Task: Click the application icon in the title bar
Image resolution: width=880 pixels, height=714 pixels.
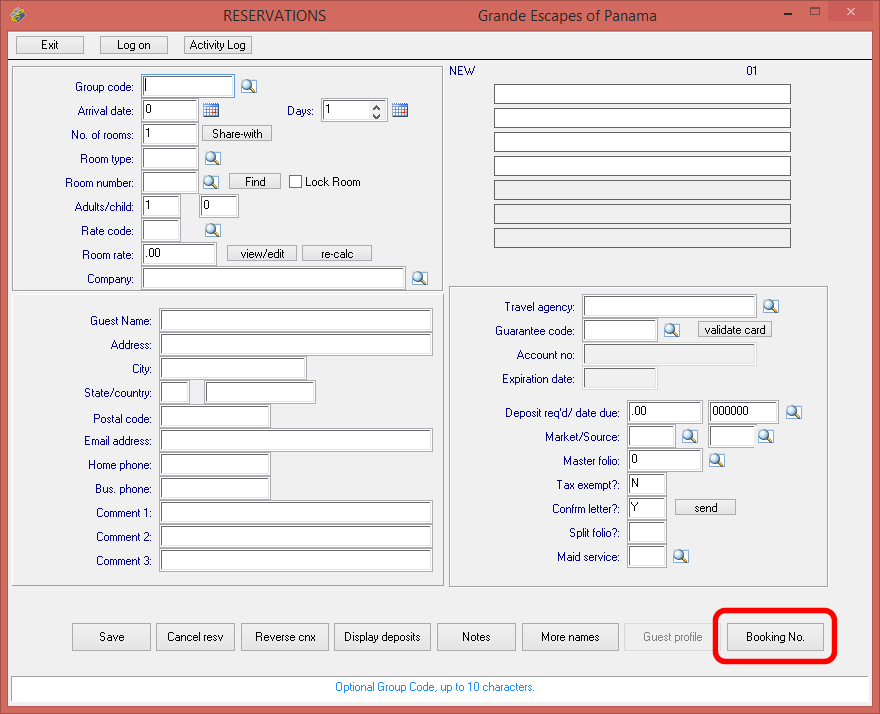Action: pos(18,15)
